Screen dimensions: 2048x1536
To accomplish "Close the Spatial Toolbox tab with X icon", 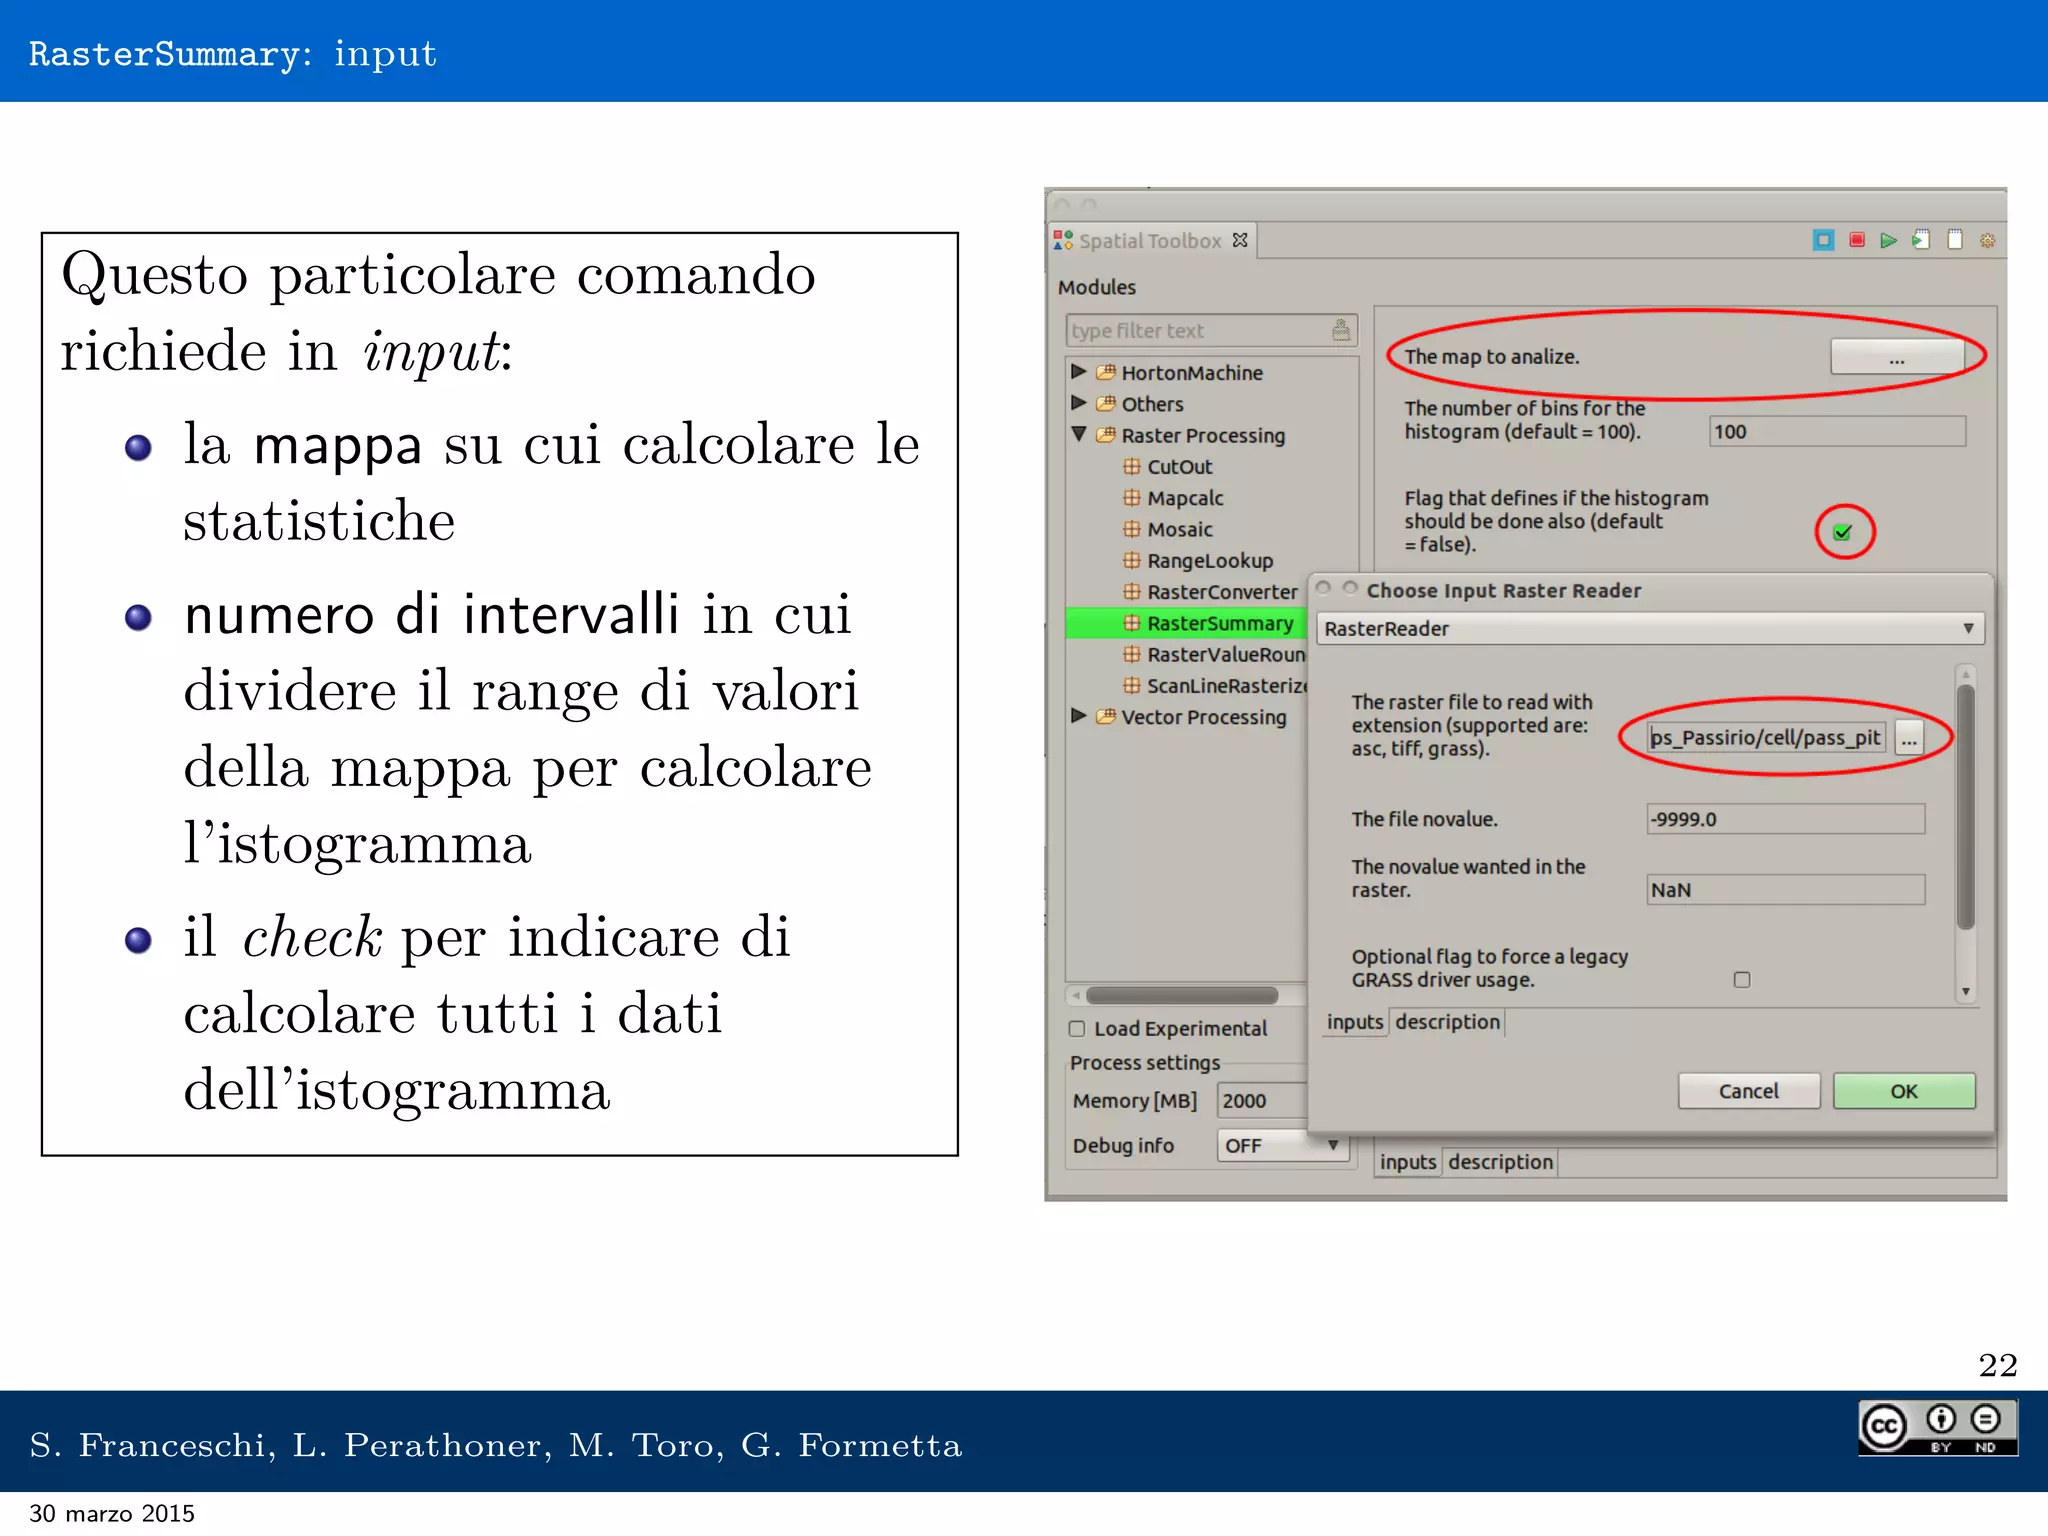I will (1240, 240).
